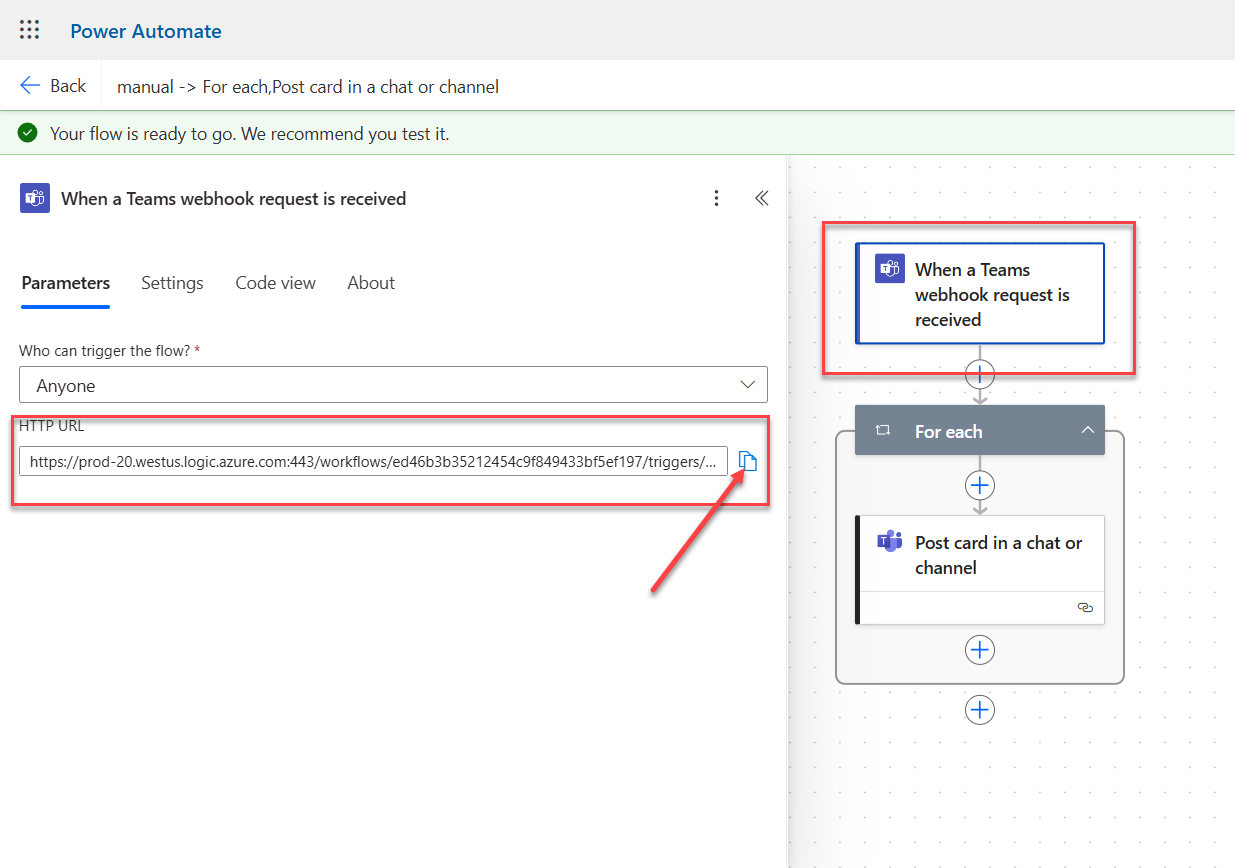
Task: Insert a step between trigger and For each
Action: click(x=980, y=375)
